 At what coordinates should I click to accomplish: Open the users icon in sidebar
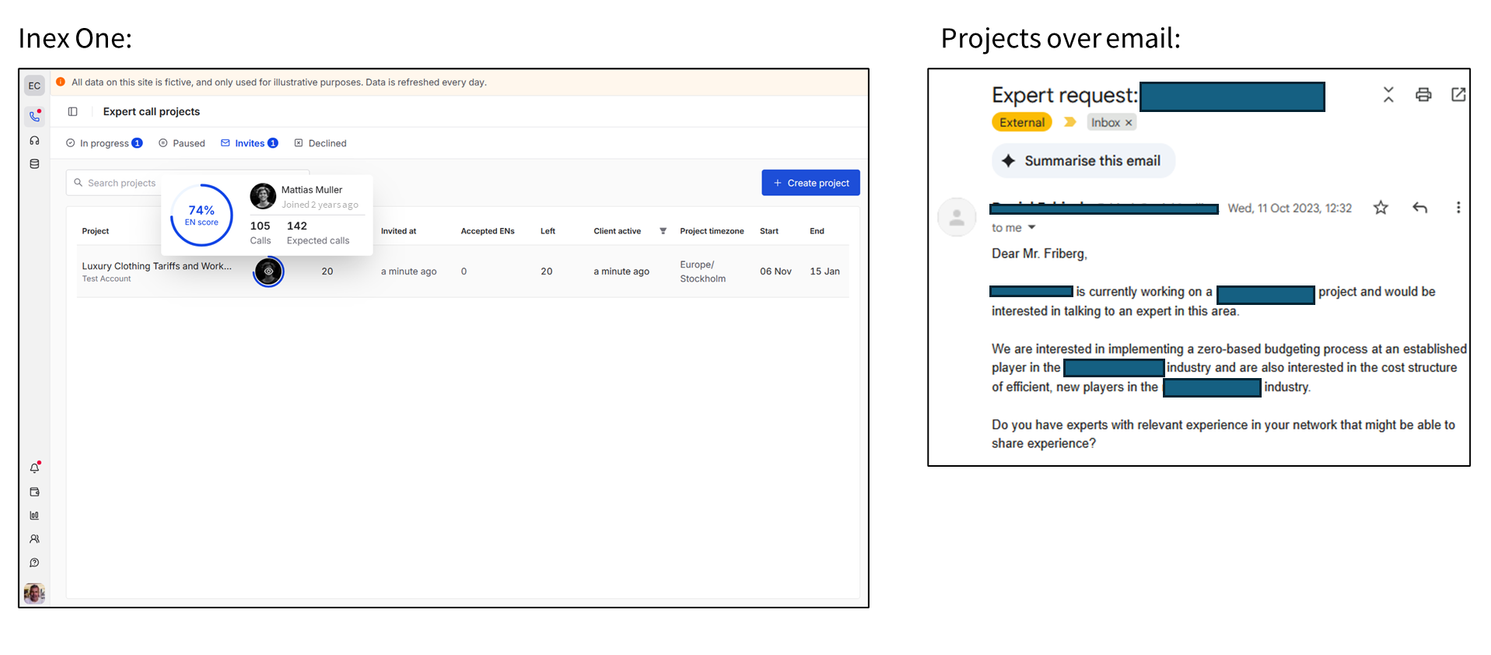click(x=34, y=539)
